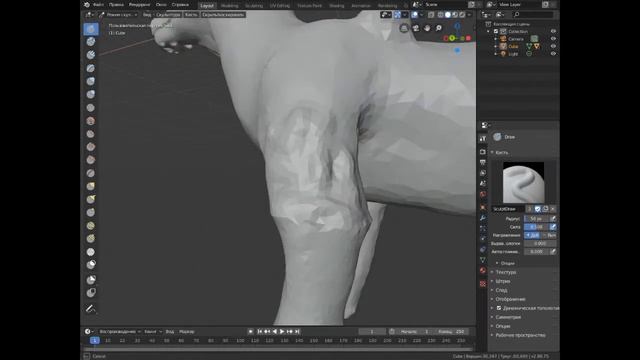This screenshot has width=640, height=360.
Task: Switch to the Sculpting workspace tab
Action: tap(254, 6)
